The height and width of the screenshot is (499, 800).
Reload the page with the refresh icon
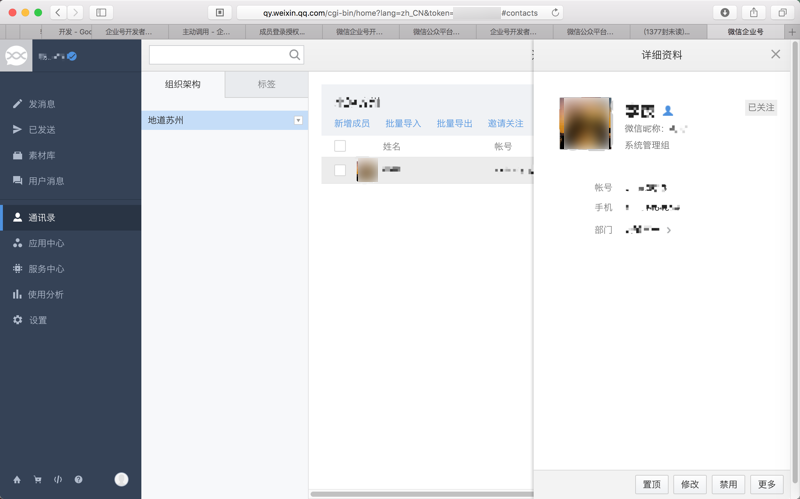pos(555,13)
